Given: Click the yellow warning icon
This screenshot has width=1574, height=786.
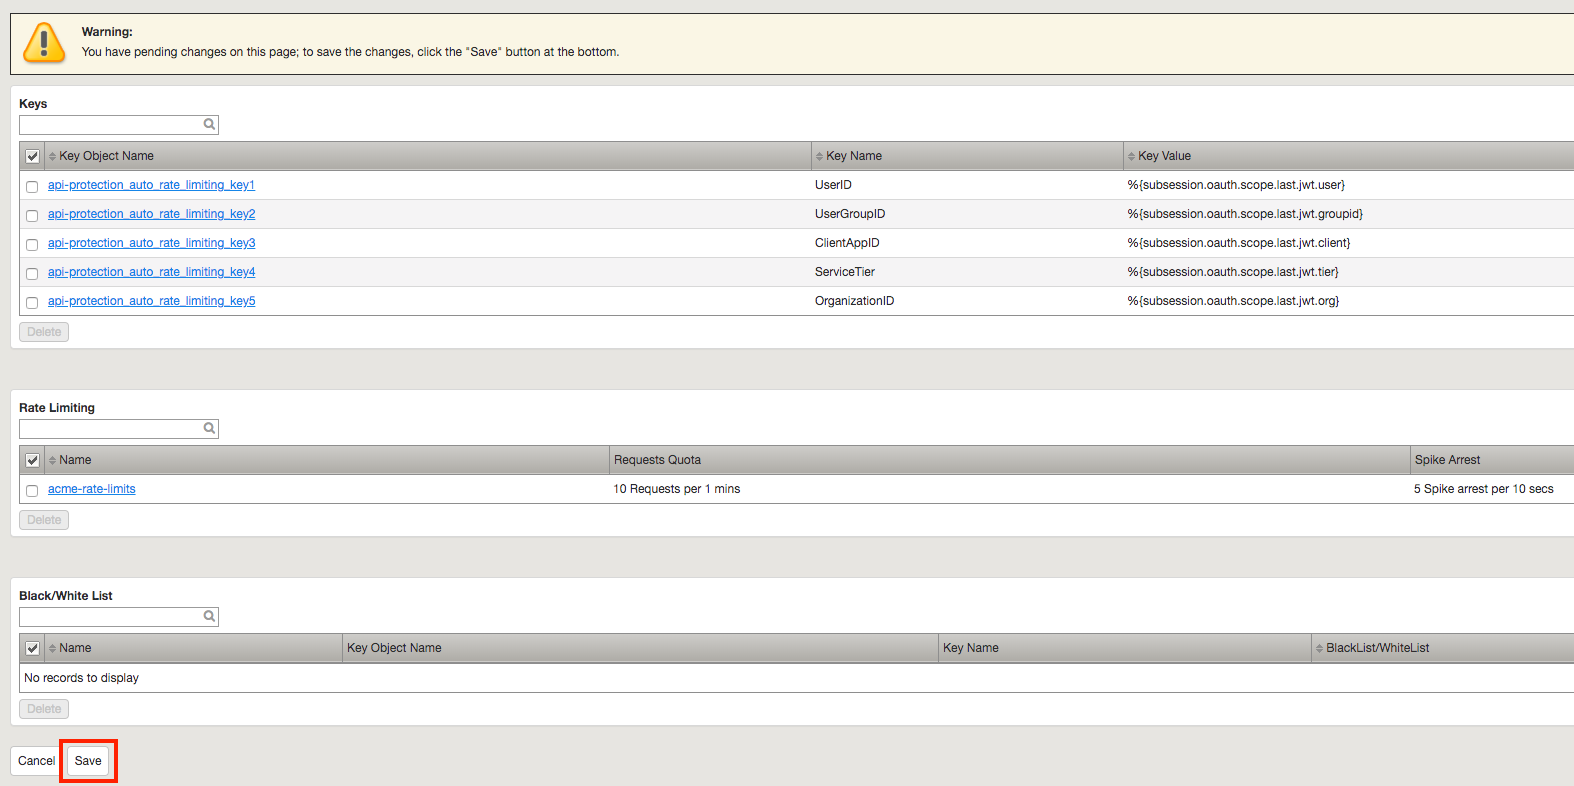Looking at the screenshot, I should click(x=44, y=43).
